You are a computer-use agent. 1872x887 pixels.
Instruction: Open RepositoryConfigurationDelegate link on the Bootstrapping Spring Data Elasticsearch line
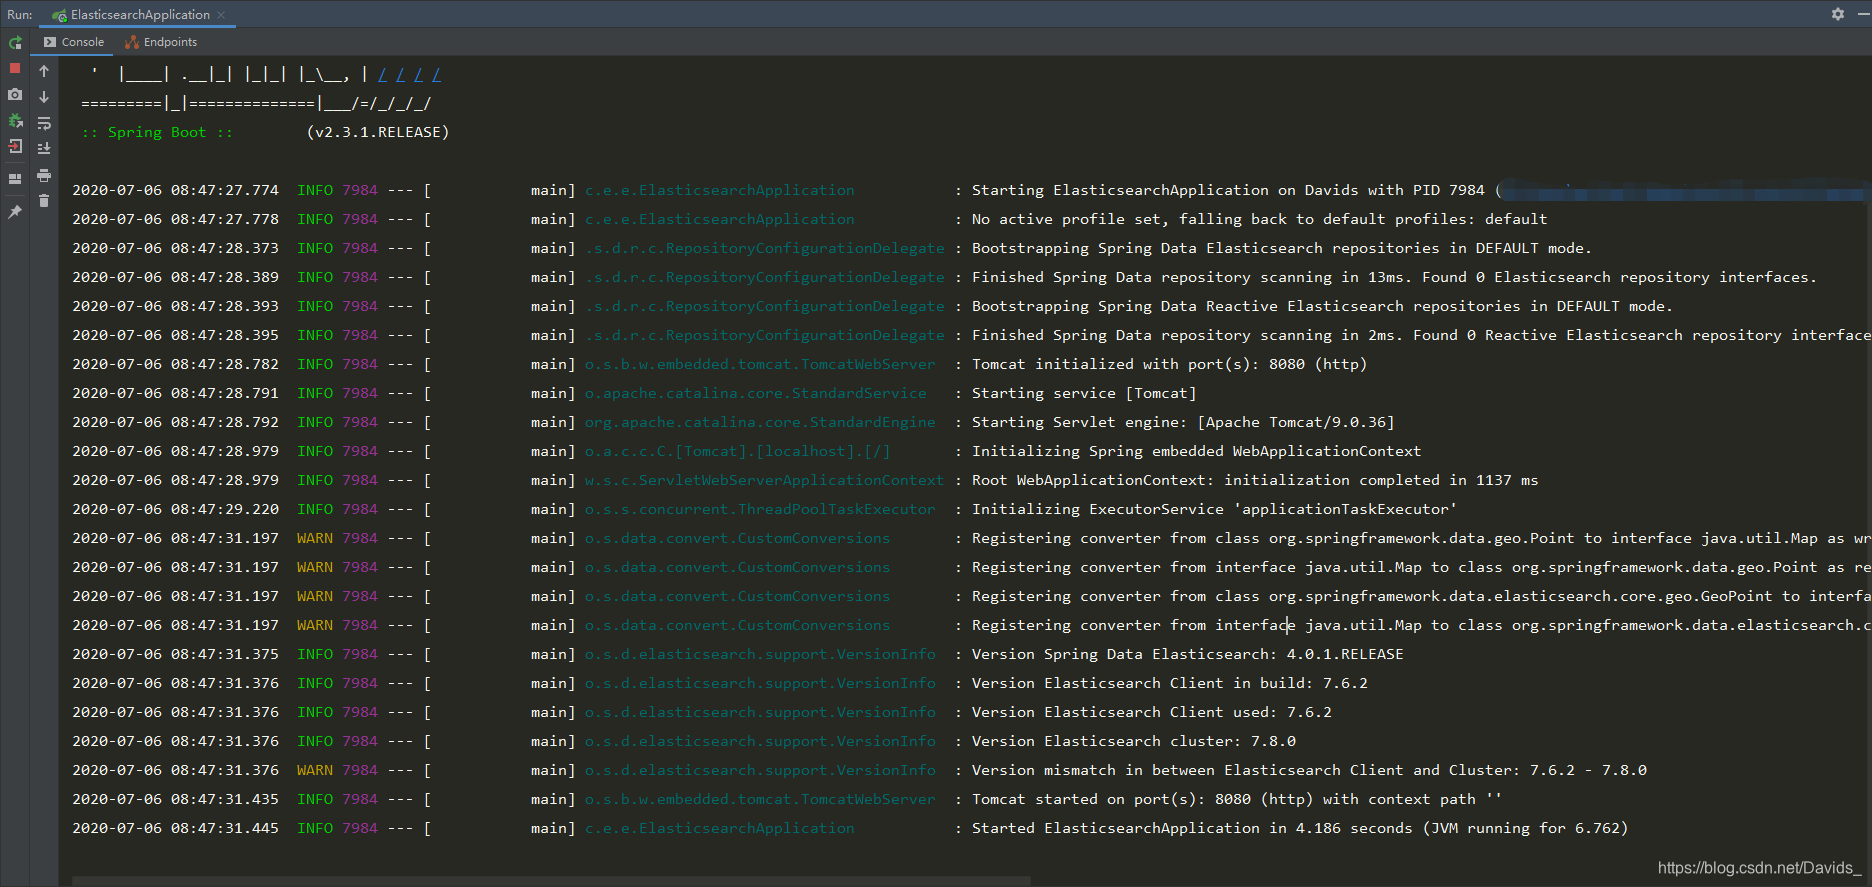point(765,248)
